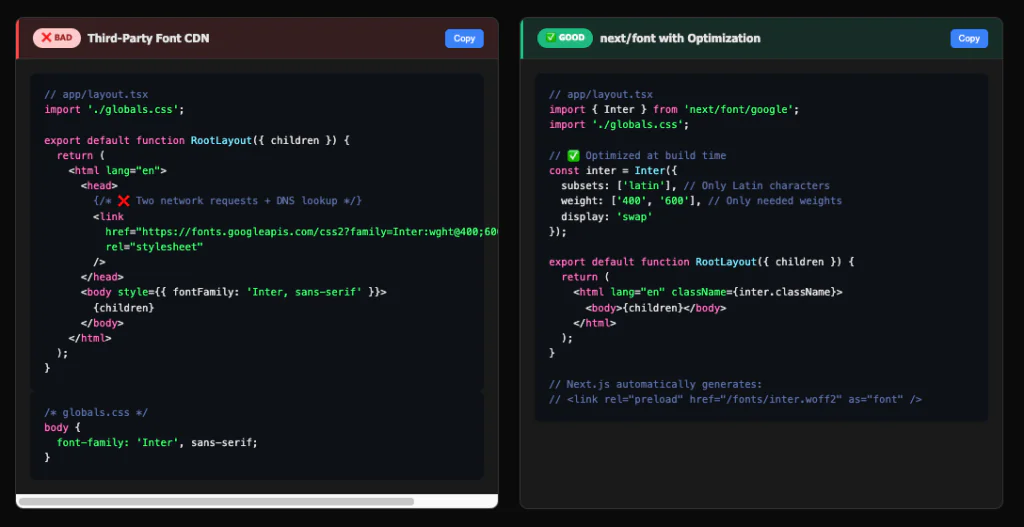Click the <link opening tag line
Image resolution: width=1024 pixels, height=527 pixels.
pos(108,216)
